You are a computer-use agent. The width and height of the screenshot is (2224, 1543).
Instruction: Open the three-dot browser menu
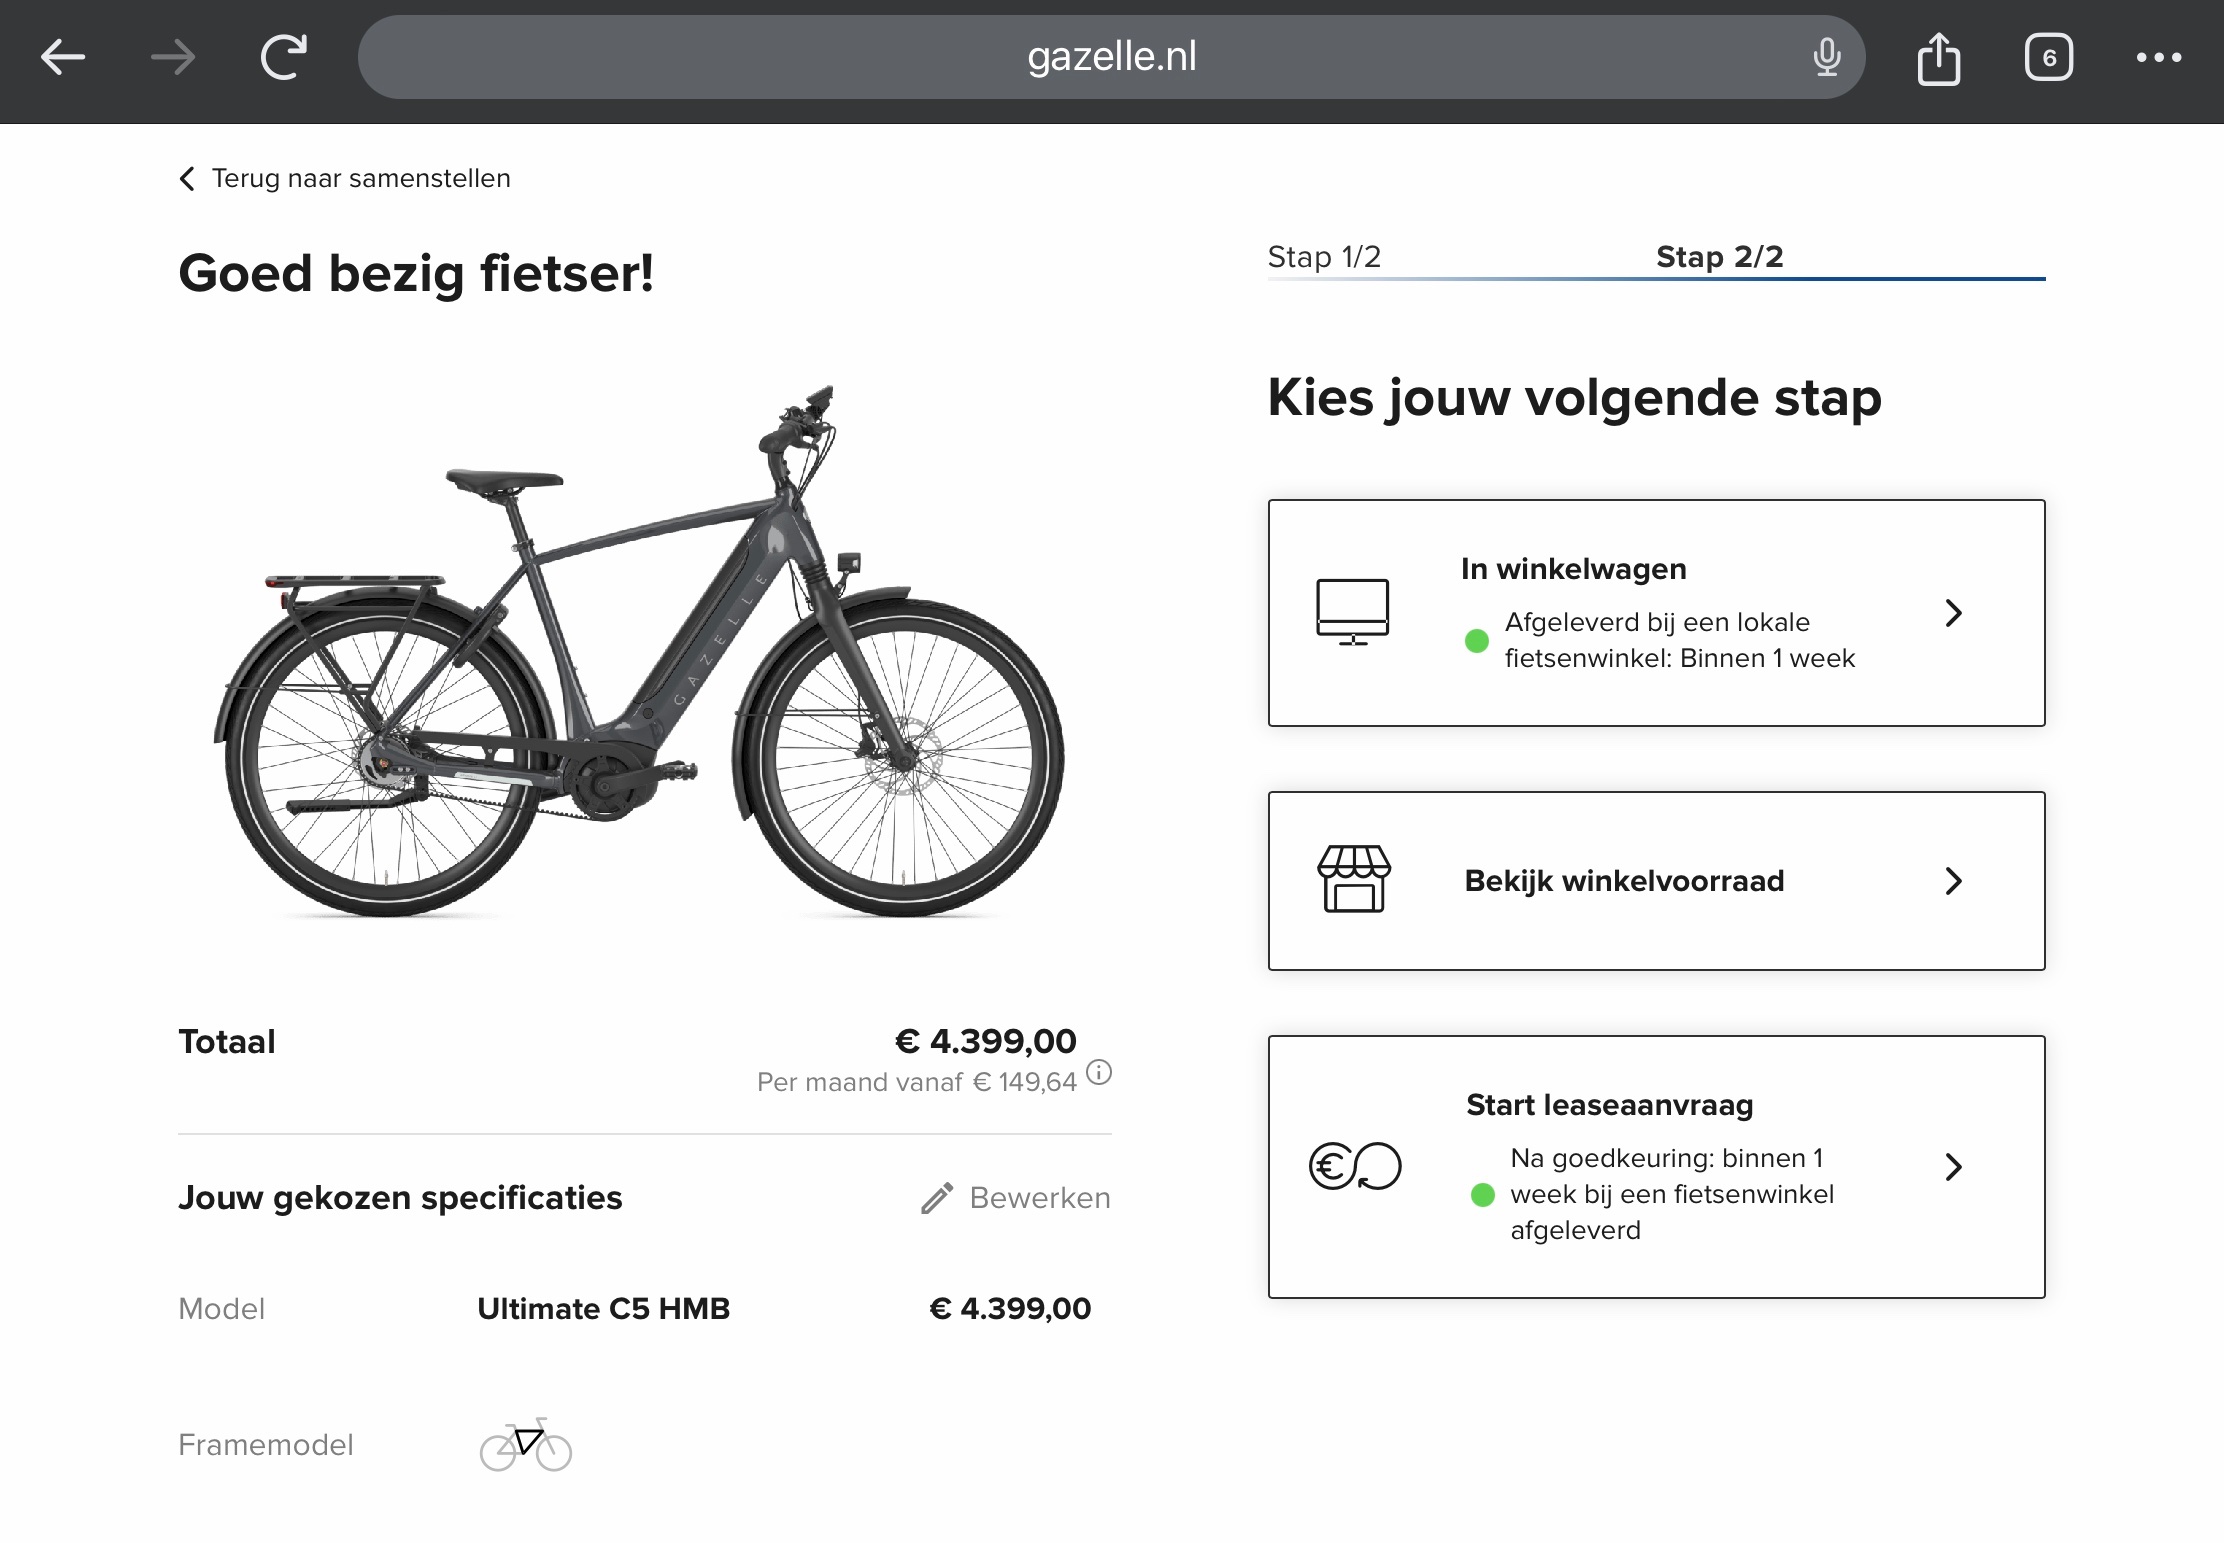pyautogui.click(x=2158, y=58)
